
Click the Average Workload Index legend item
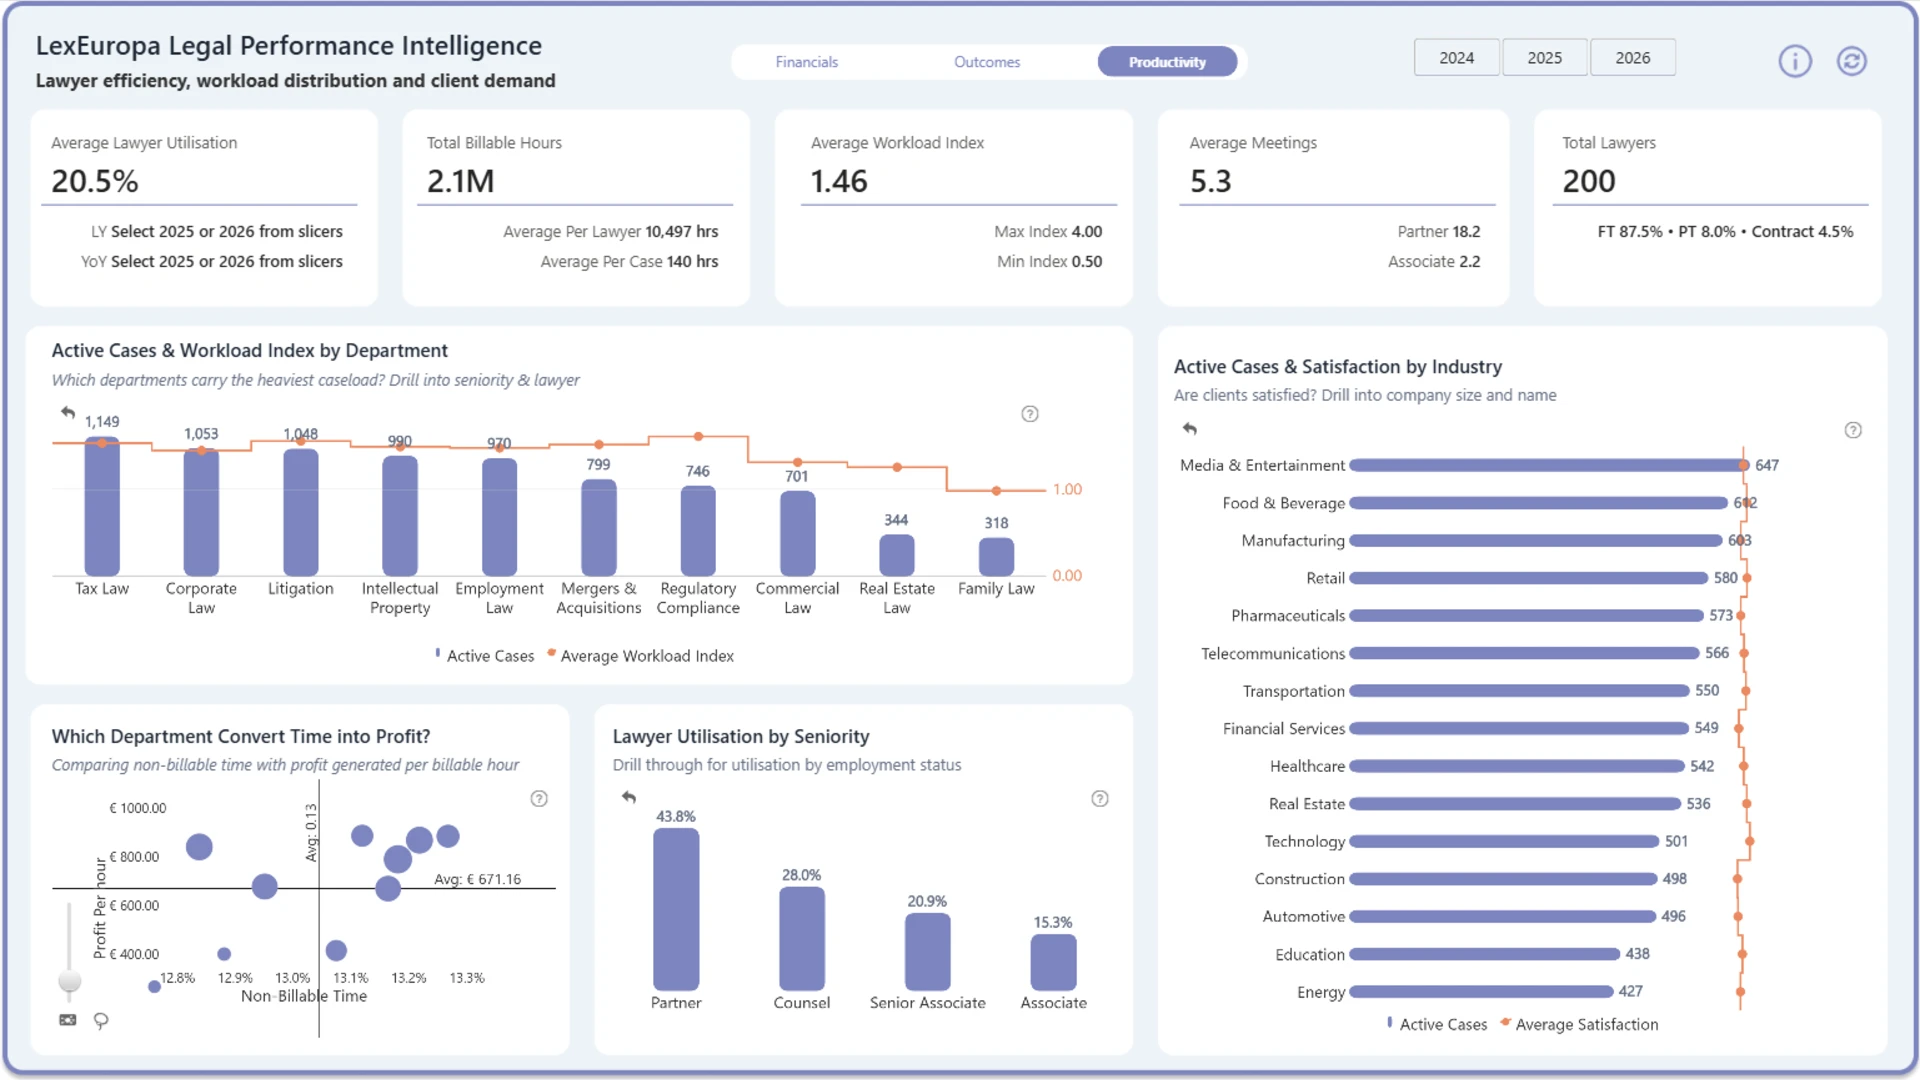pos(641,656)
